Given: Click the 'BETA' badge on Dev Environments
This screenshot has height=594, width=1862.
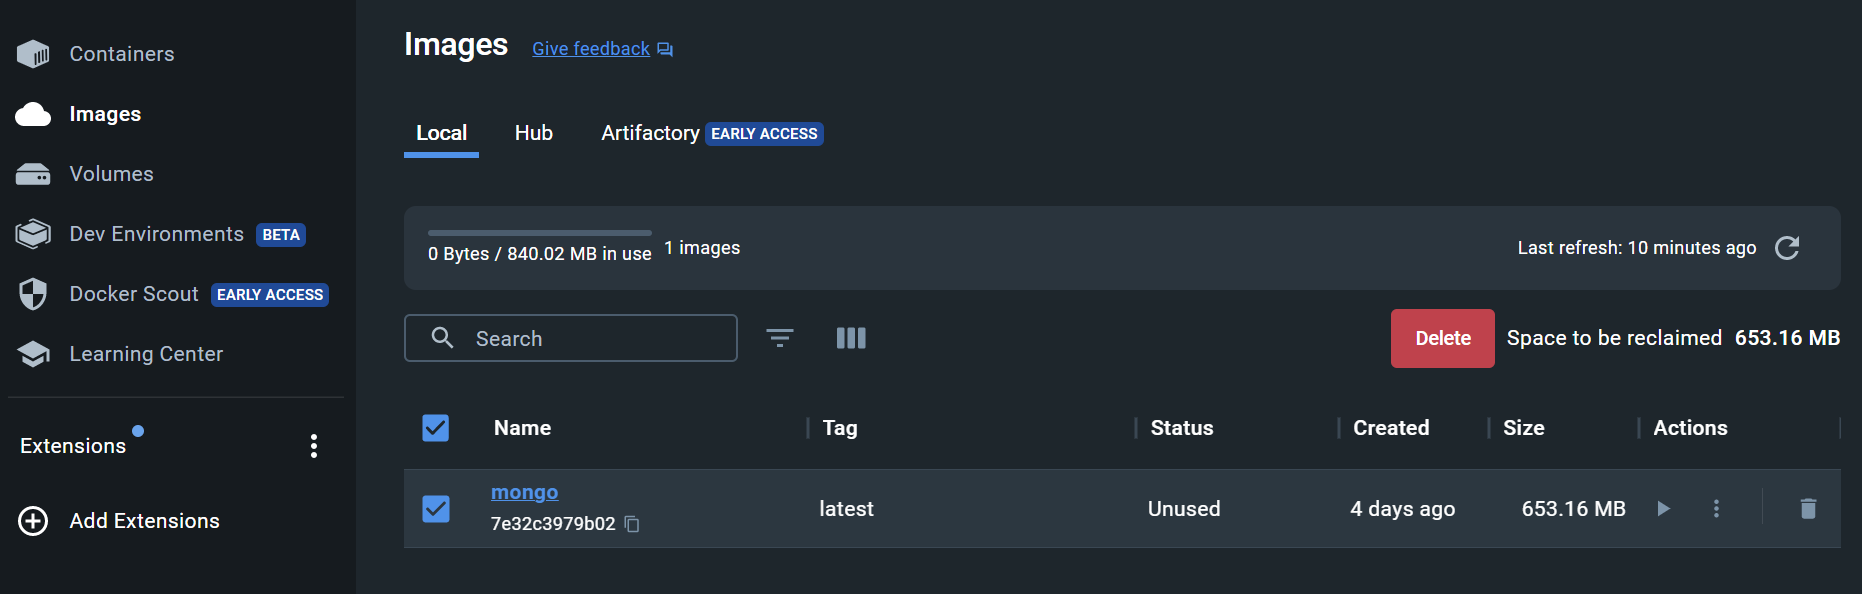Looking at the screenshot, I should (x=281, y=235).
